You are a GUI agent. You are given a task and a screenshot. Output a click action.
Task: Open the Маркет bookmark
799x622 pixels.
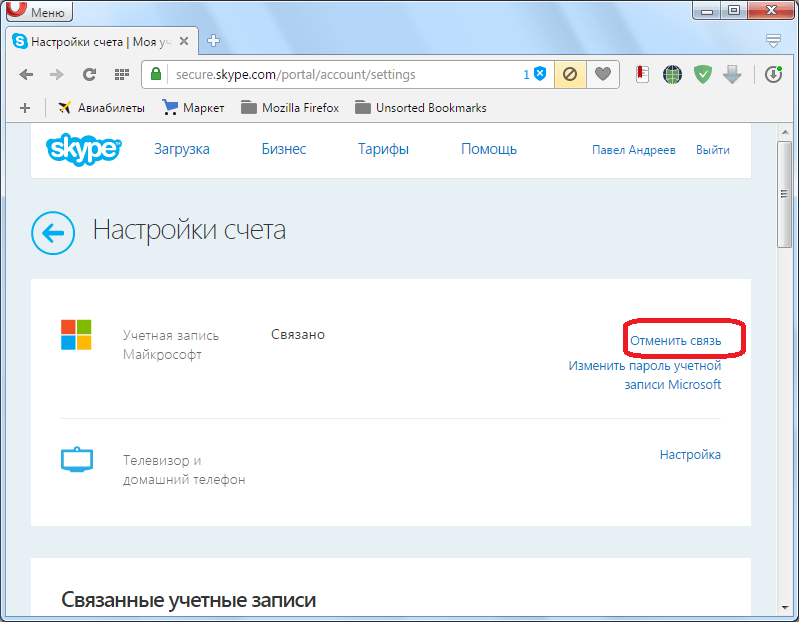[x=193, y=108]
